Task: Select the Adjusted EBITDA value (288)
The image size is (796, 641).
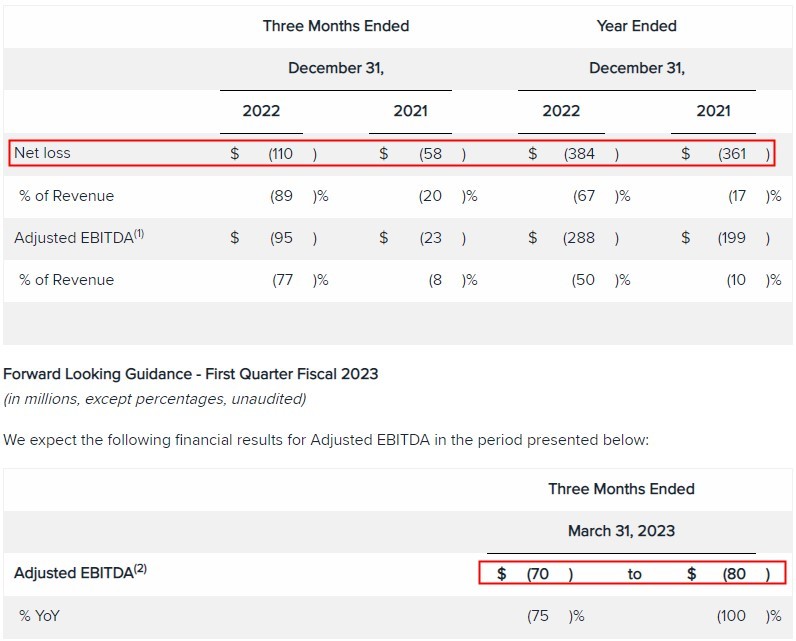Action: click(580, 238)
